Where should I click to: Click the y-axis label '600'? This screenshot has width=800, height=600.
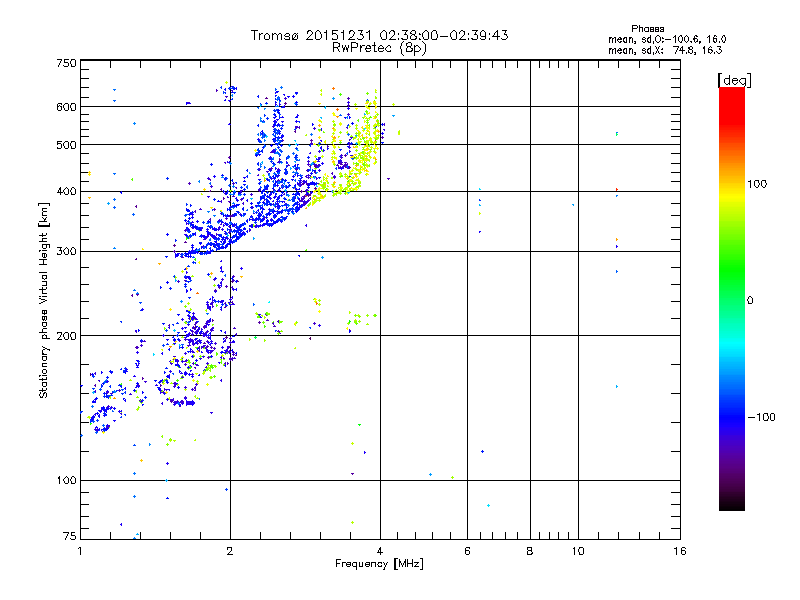(x=66, y=107)
